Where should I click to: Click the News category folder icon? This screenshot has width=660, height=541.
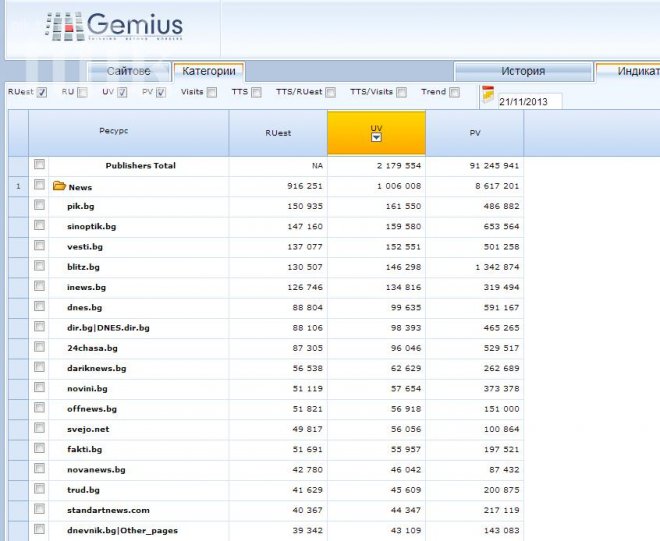pos(59,186)
